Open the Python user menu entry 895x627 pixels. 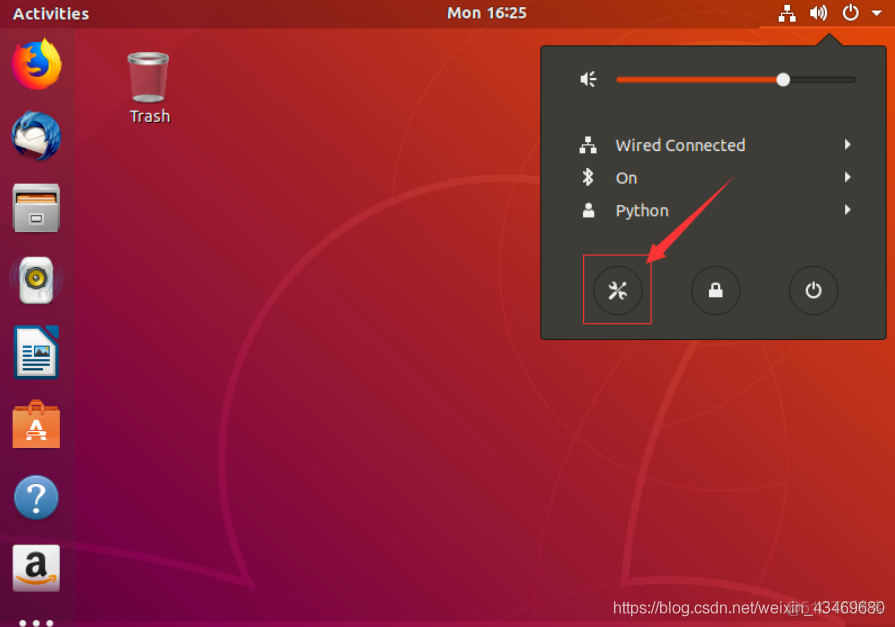(x=713, y=210)
